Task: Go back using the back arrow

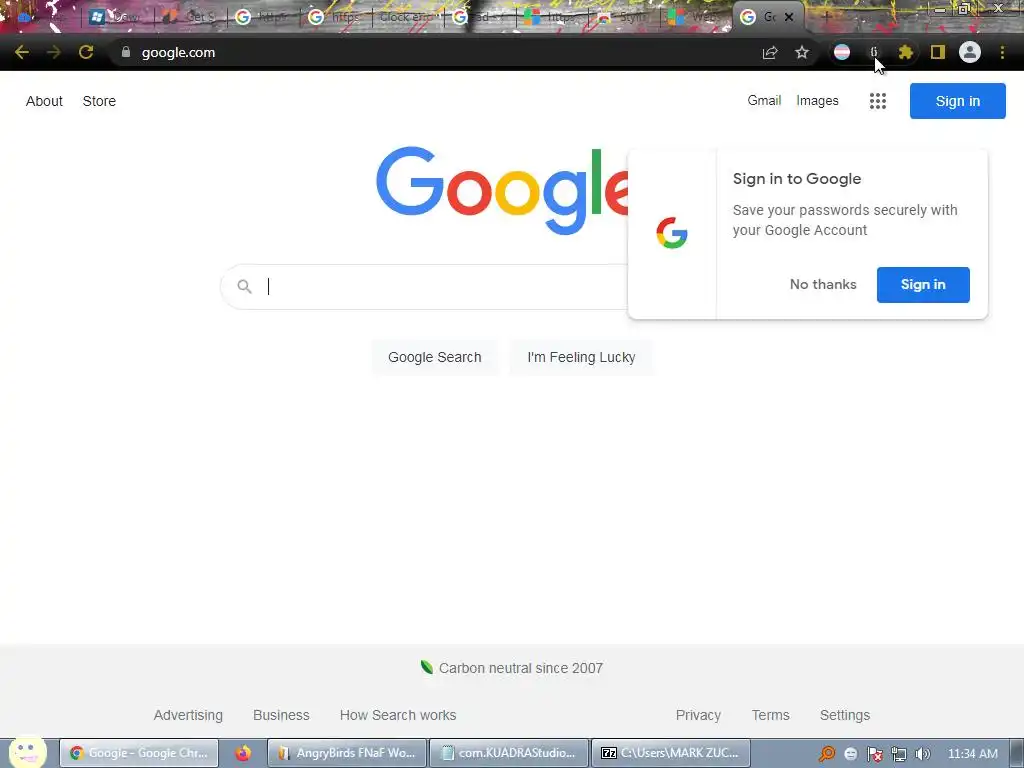Action: point(22,52)
